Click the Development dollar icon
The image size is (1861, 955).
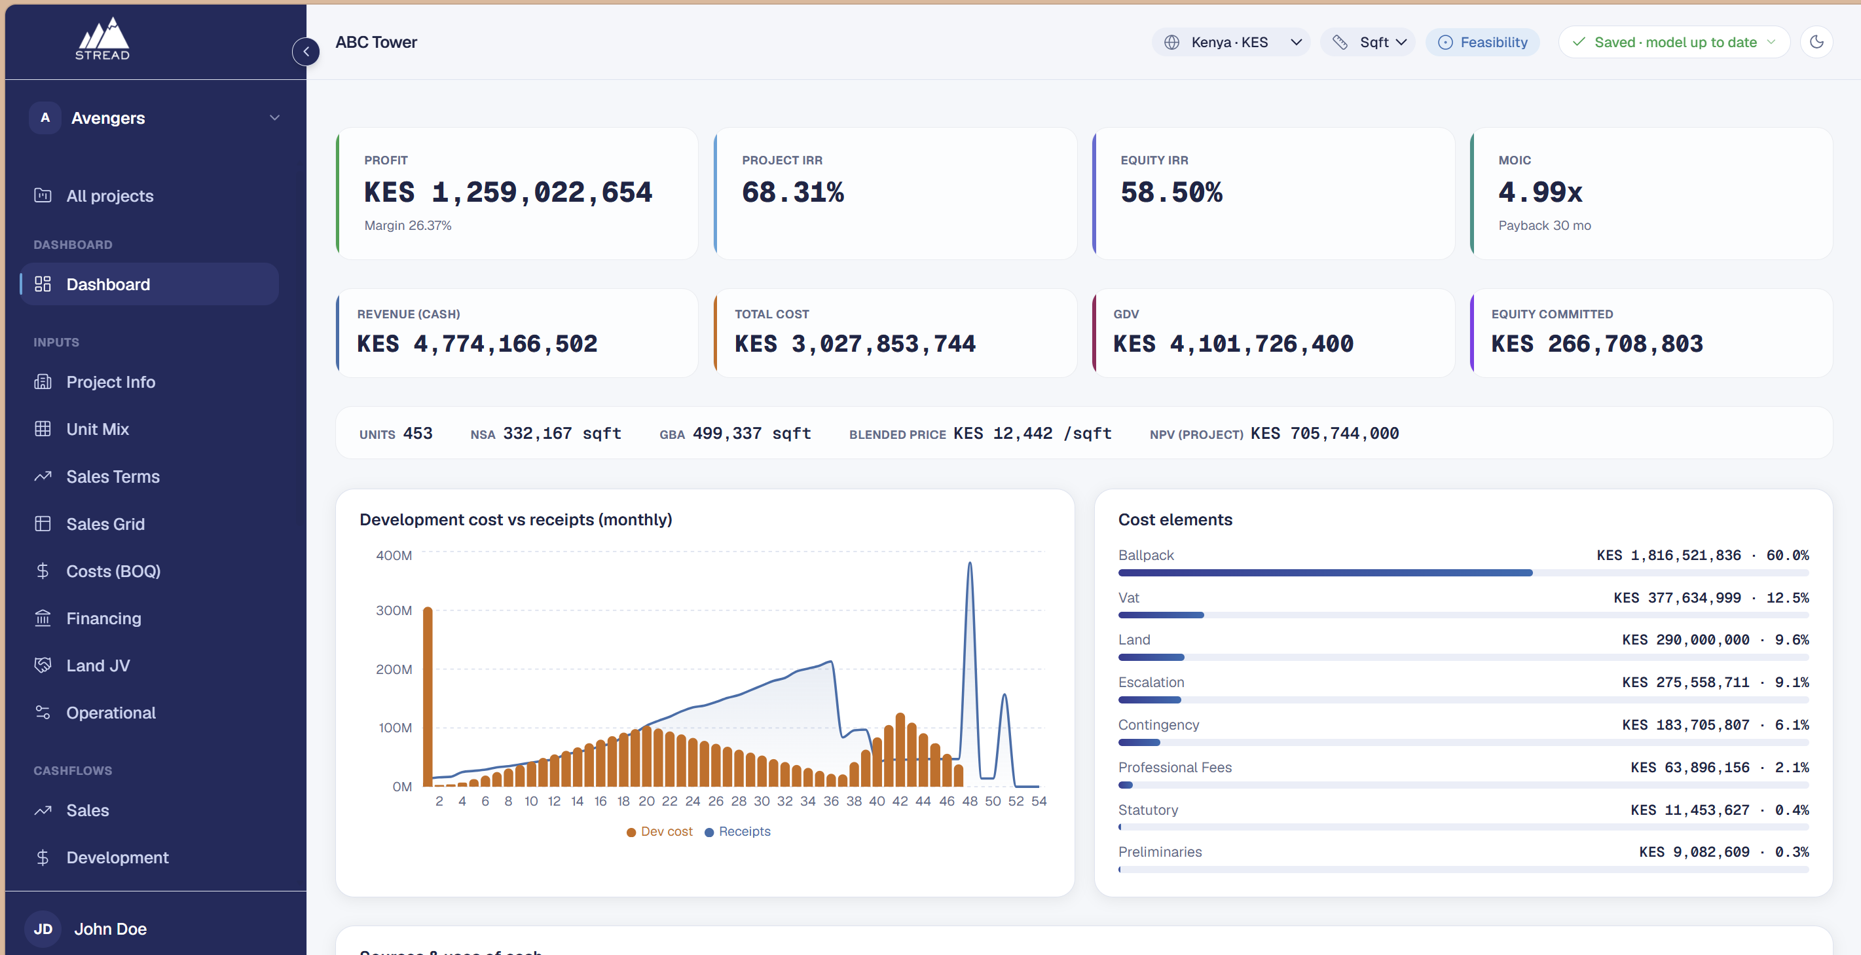pos(43,857)
